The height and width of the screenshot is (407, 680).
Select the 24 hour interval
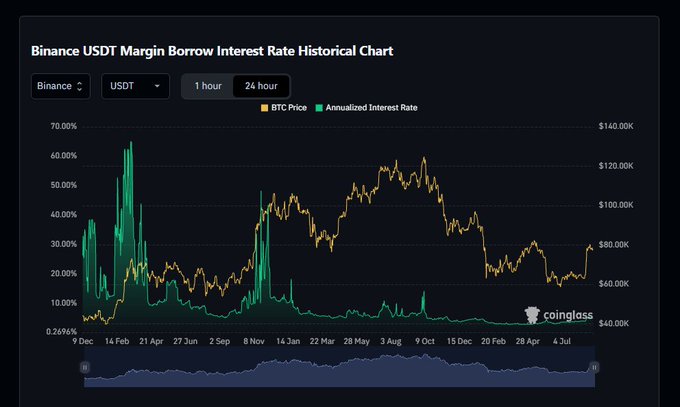(261, 86)
